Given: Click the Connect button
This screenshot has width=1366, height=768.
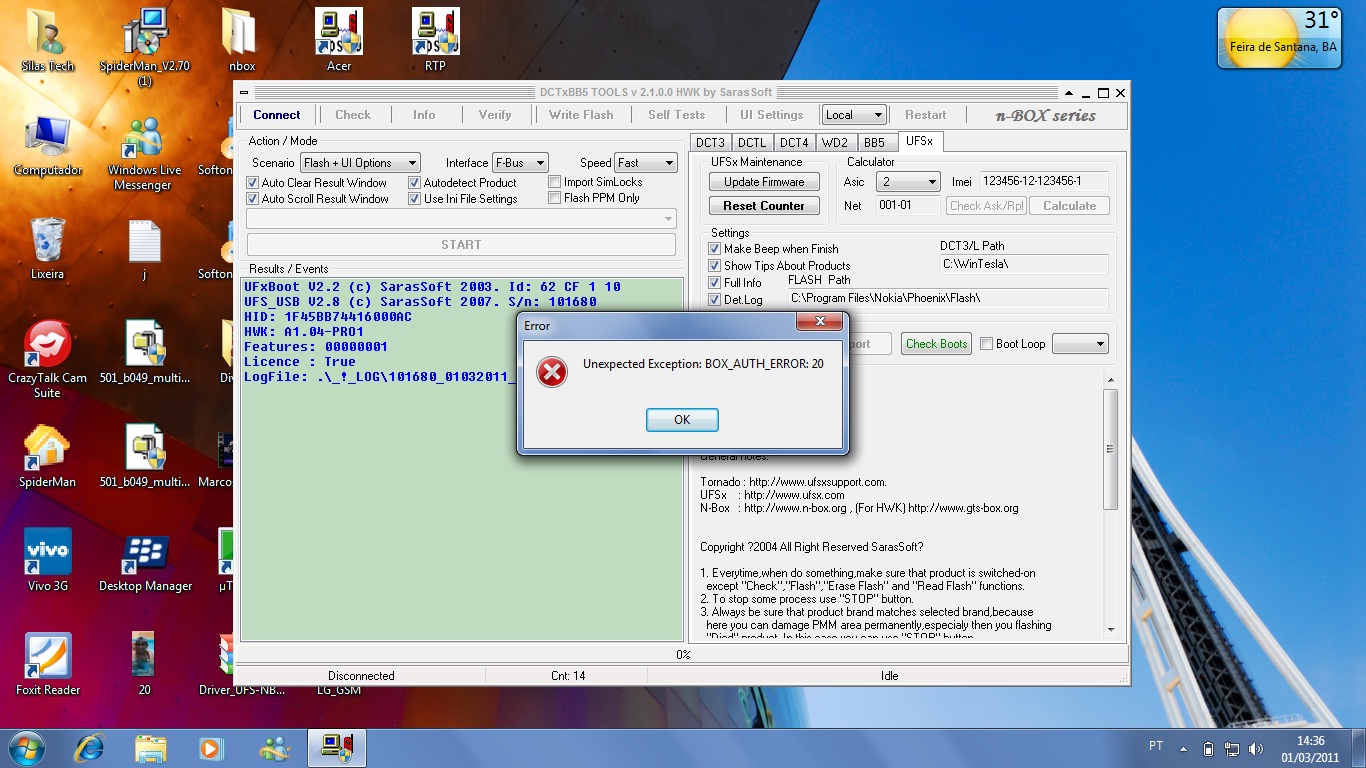Looking at the screenshot, I should click(277, 115).
